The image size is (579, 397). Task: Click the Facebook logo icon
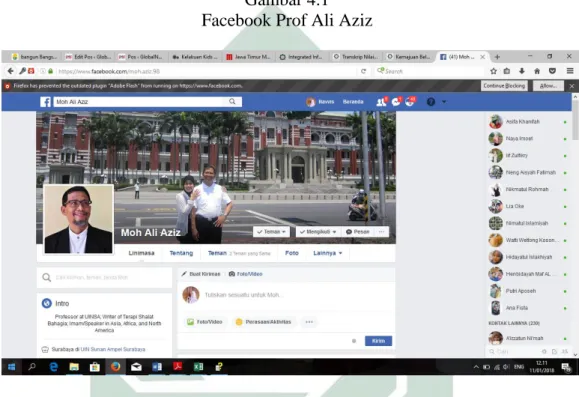click(45, 102)
